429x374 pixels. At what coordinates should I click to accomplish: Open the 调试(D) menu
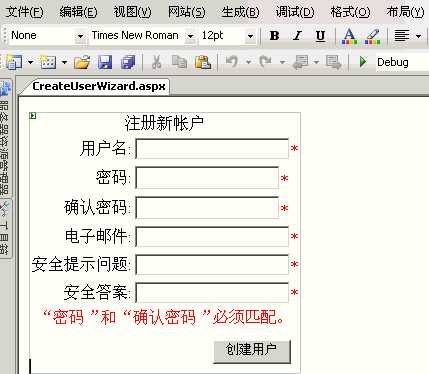295,12
